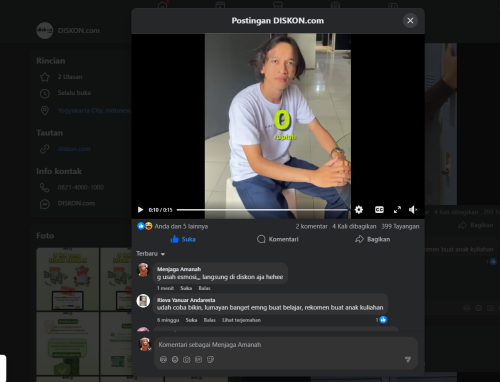Open like count on Rieva's comment
The height and width of the screenshot is (382, 500).
[381, 320]
